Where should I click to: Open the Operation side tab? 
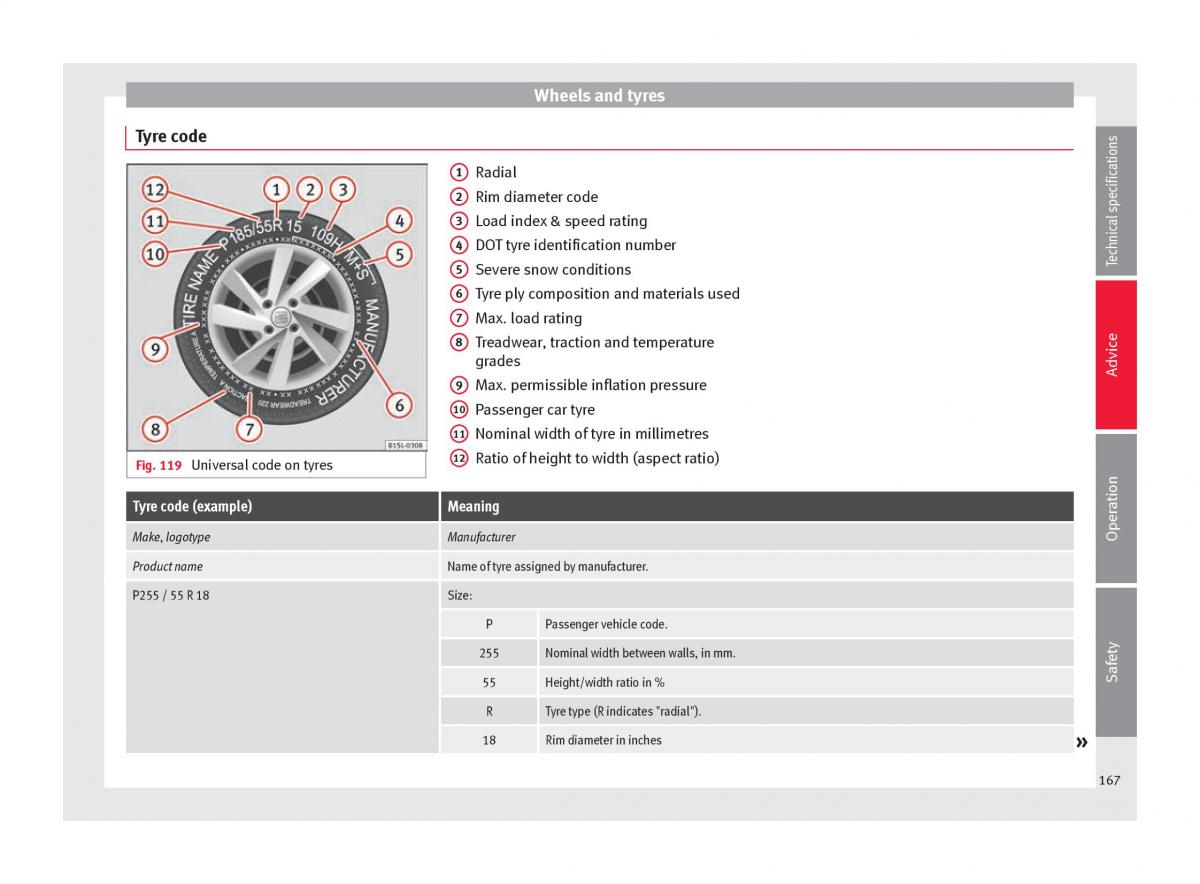(1115, 508)
